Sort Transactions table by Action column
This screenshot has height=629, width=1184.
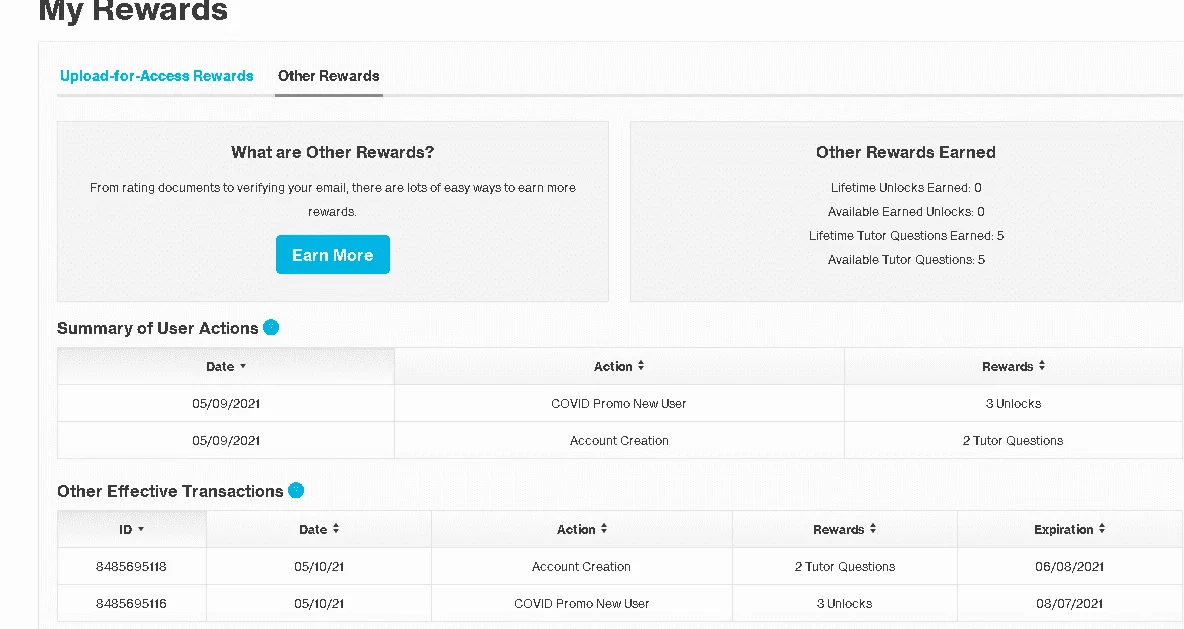(x=581, y=529)
